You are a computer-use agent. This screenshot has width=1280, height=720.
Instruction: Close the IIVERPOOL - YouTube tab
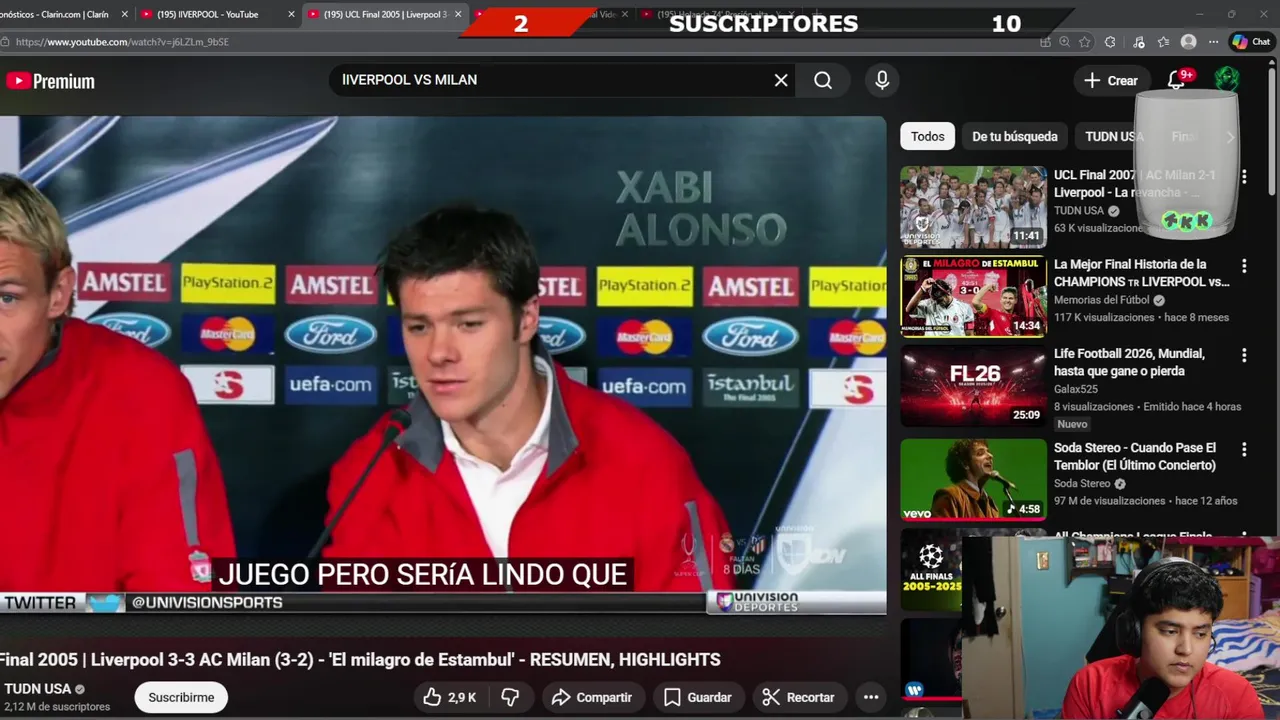pyautogui.click(x=291, y=15)
